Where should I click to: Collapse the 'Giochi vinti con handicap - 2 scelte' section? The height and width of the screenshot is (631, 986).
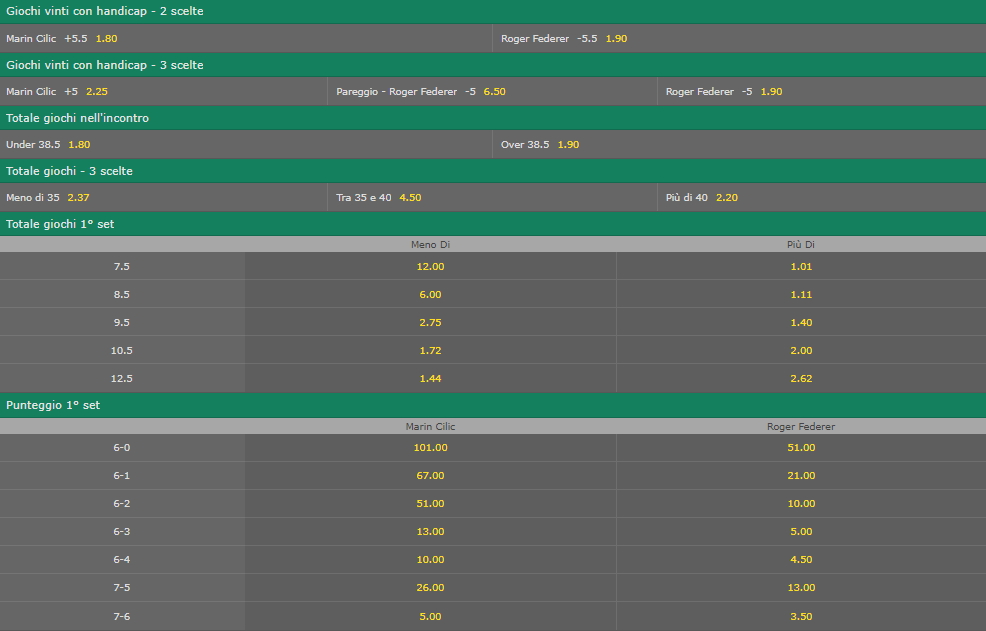(x=492, y=12)
